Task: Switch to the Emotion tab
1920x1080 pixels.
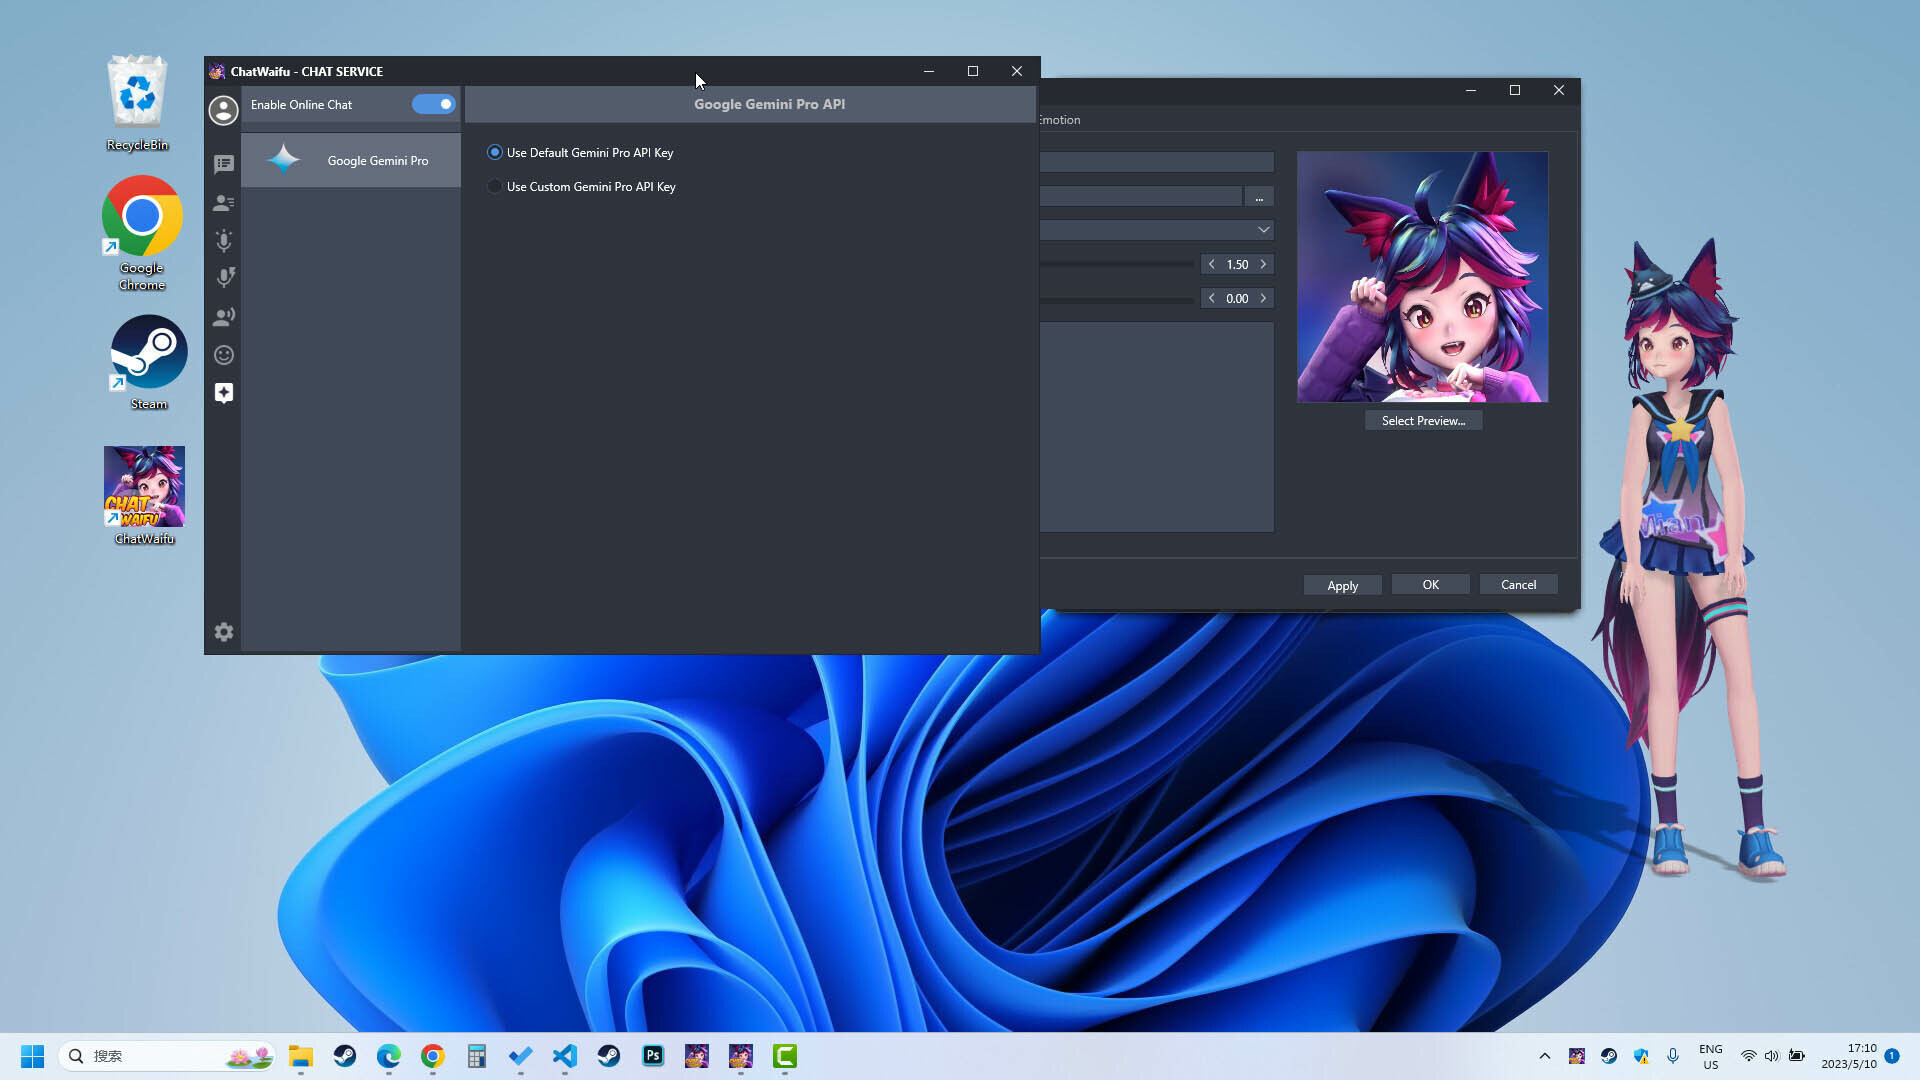Action: click(x=1058, y=119)
